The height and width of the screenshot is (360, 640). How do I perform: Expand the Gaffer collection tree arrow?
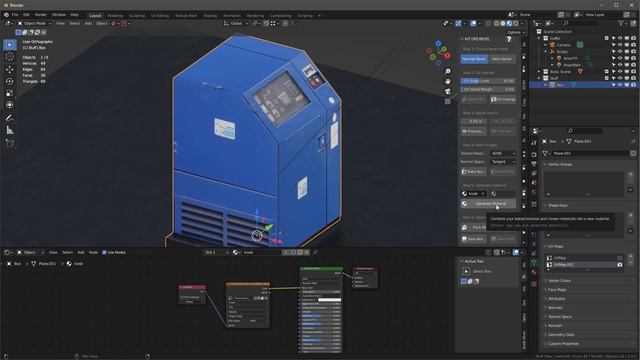(539, 38)
